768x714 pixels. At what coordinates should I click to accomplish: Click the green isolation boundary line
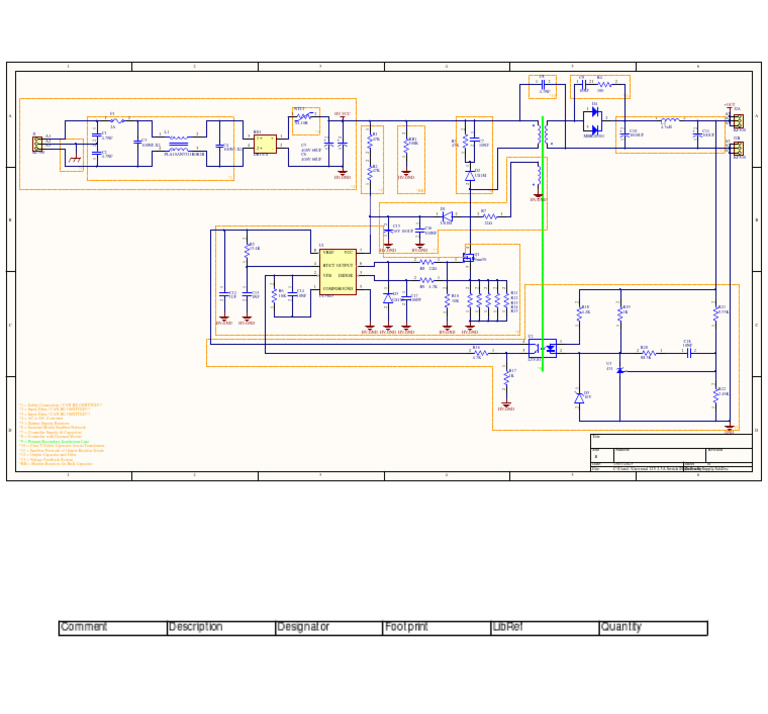543,243
